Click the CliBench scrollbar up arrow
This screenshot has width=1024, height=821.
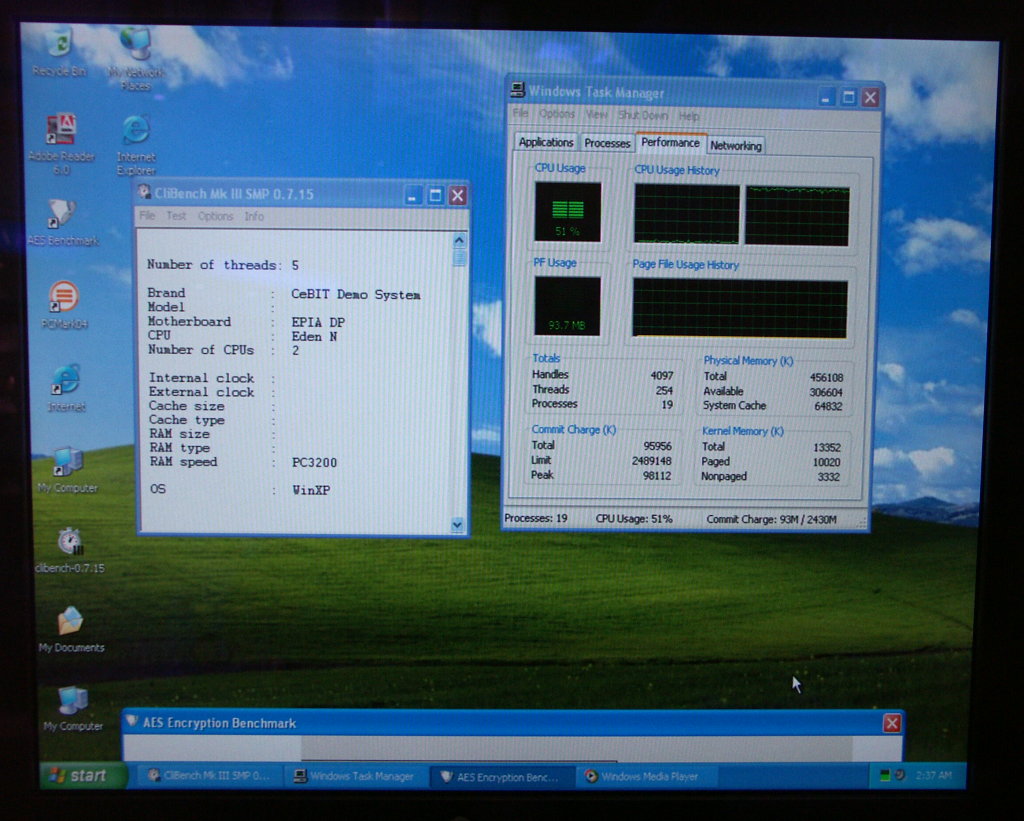[459, 240]
